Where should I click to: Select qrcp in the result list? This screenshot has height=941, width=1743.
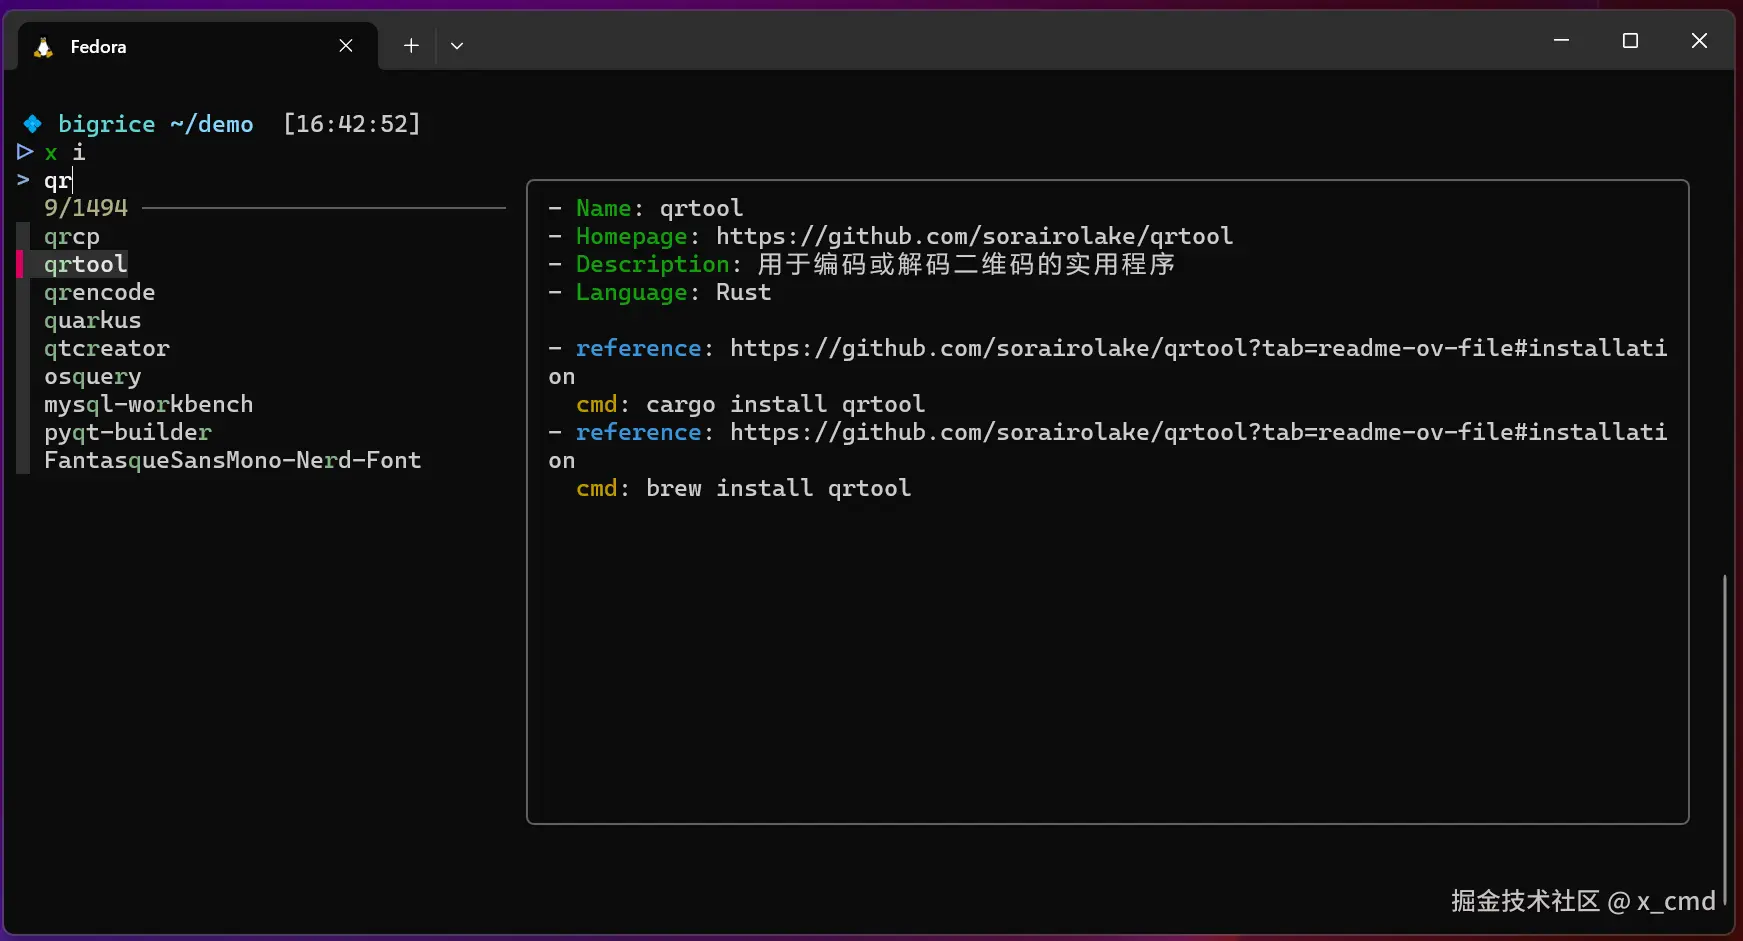72,237
